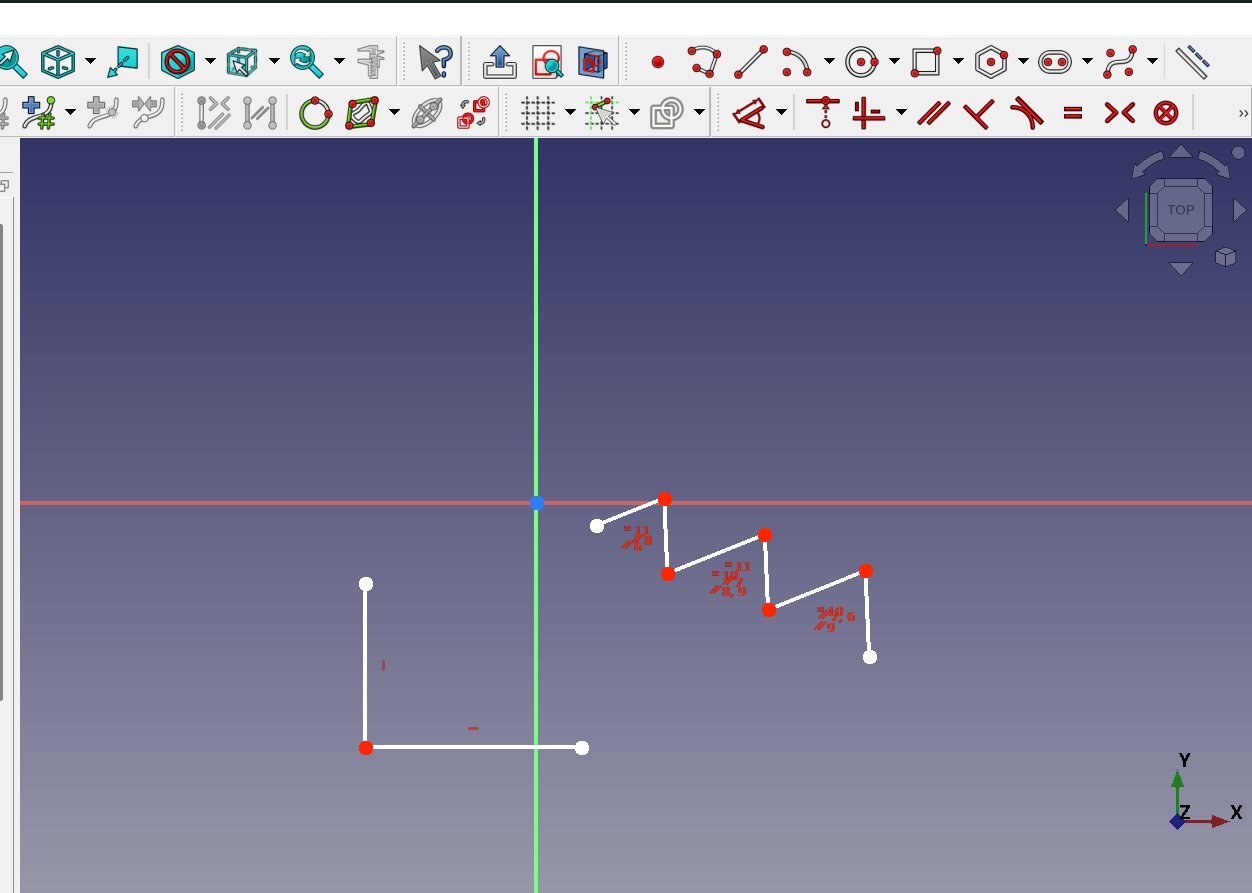Image resolution: width=1252 pixels, height=893 pixels.
Task: Apply the symmetric constraint
Action: click(1119, 113)
